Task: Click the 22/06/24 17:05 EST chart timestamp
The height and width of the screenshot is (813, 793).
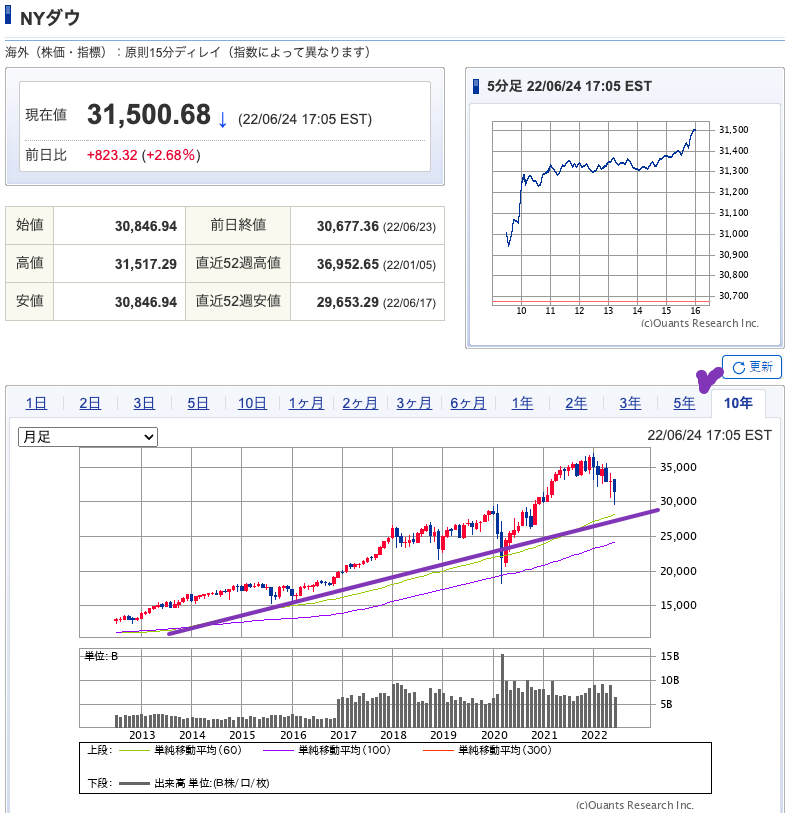Action: pos(709,435)
